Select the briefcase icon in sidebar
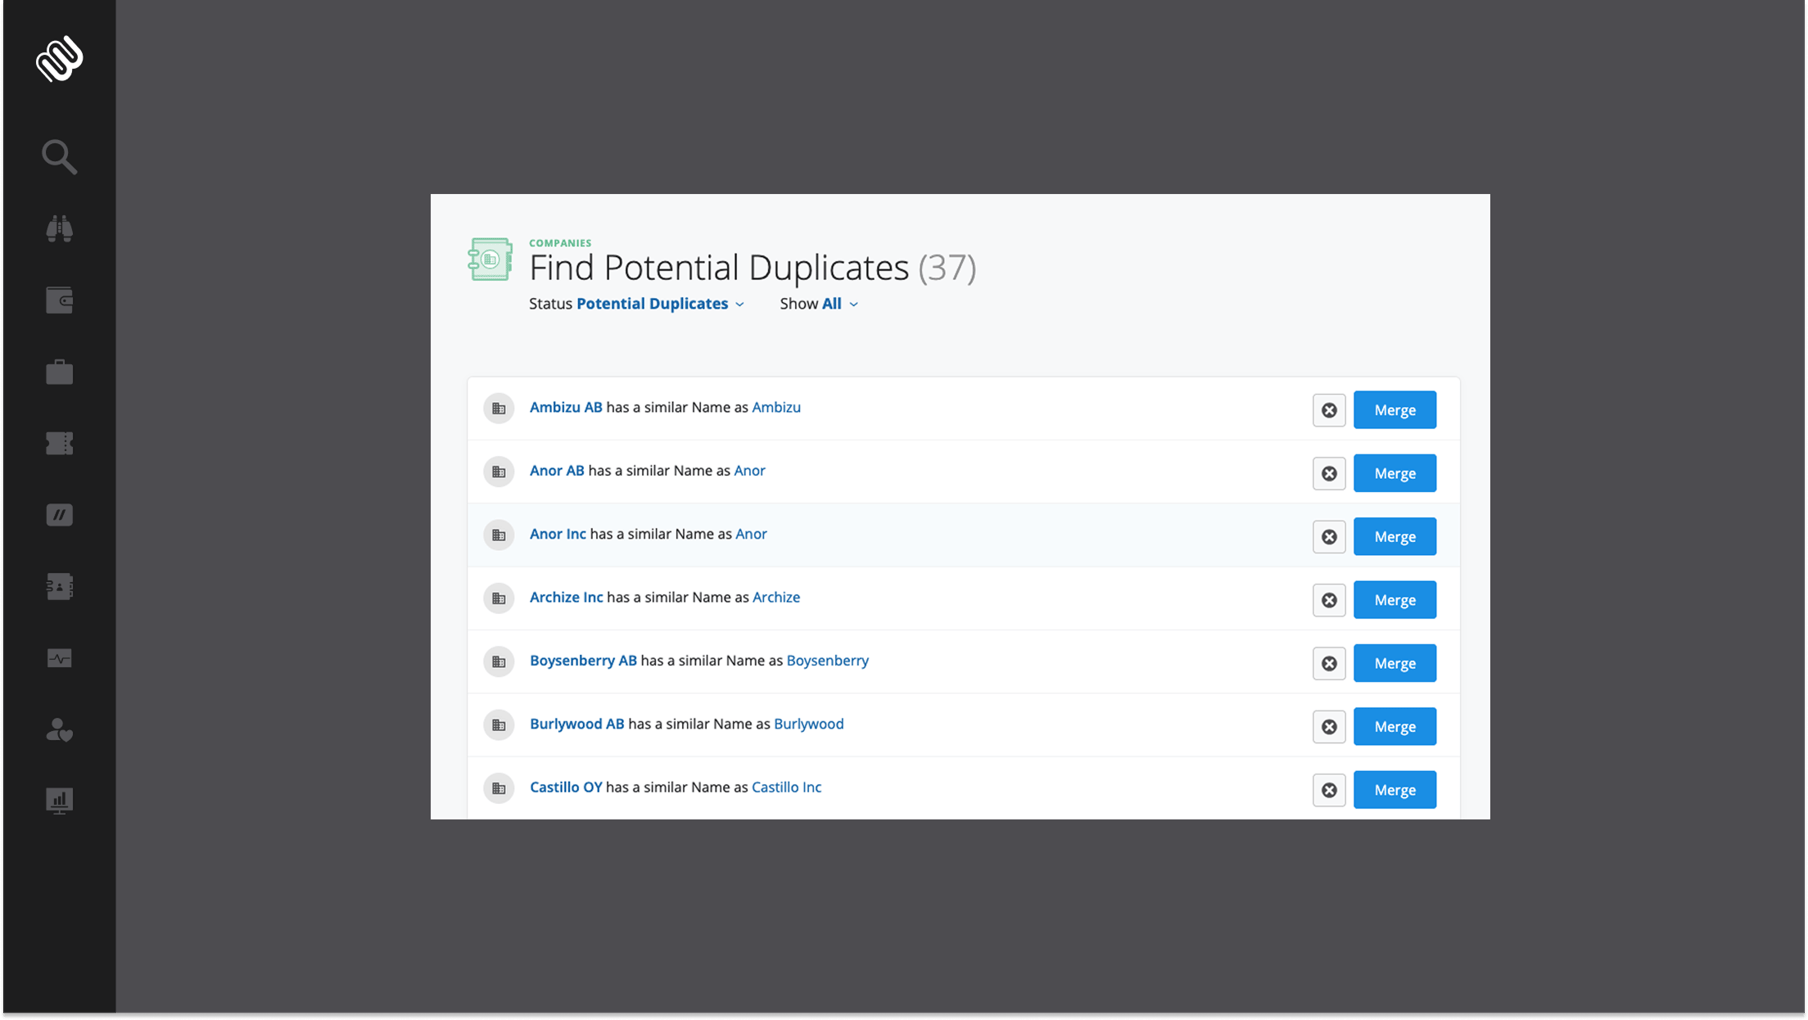Image resolution: width=1808 pixels, height=1020 pixels. (x=59, y=372)
